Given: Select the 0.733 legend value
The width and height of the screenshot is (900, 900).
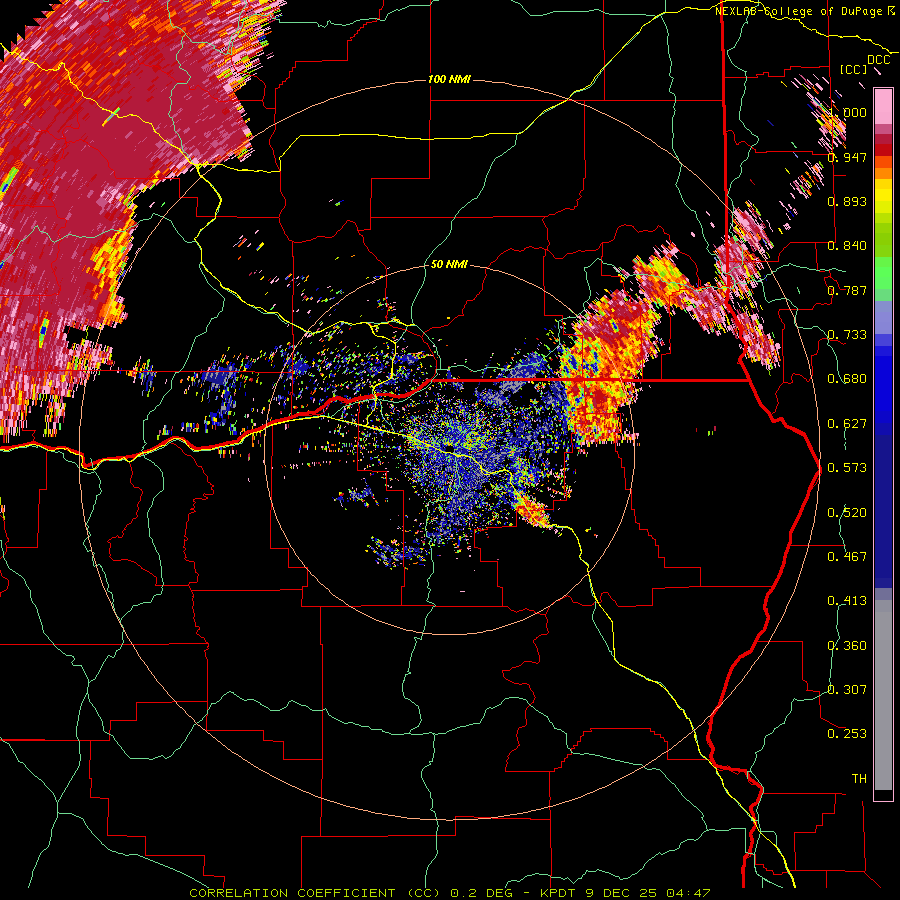Looking at the screenshot, I should 847,334.
